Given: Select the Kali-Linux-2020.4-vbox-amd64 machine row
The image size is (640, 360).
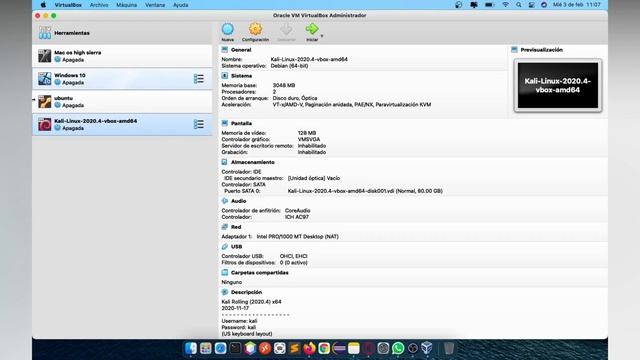Looking at the screenshot, I should (122, 124).
